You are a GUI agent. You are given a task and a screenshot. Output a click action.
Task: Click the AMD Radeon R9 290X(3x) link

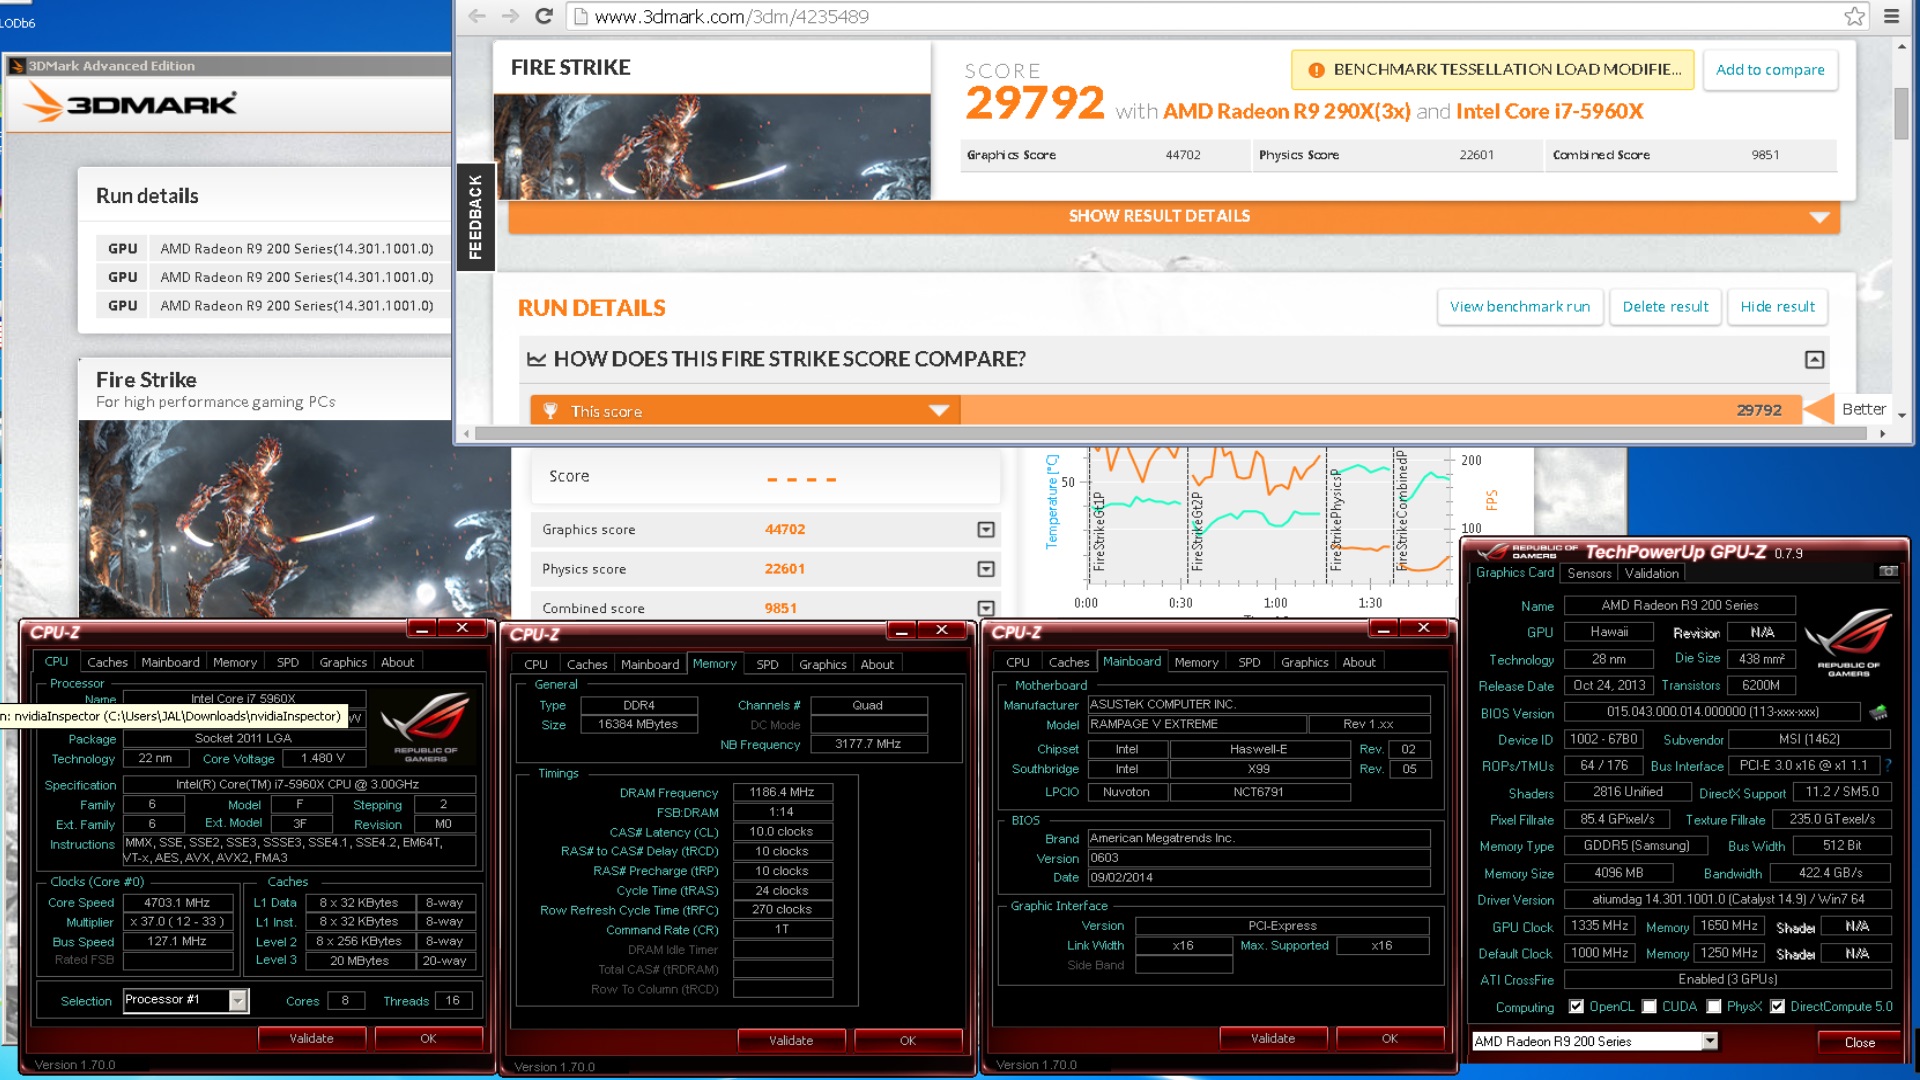click(x=1287, y=111)
